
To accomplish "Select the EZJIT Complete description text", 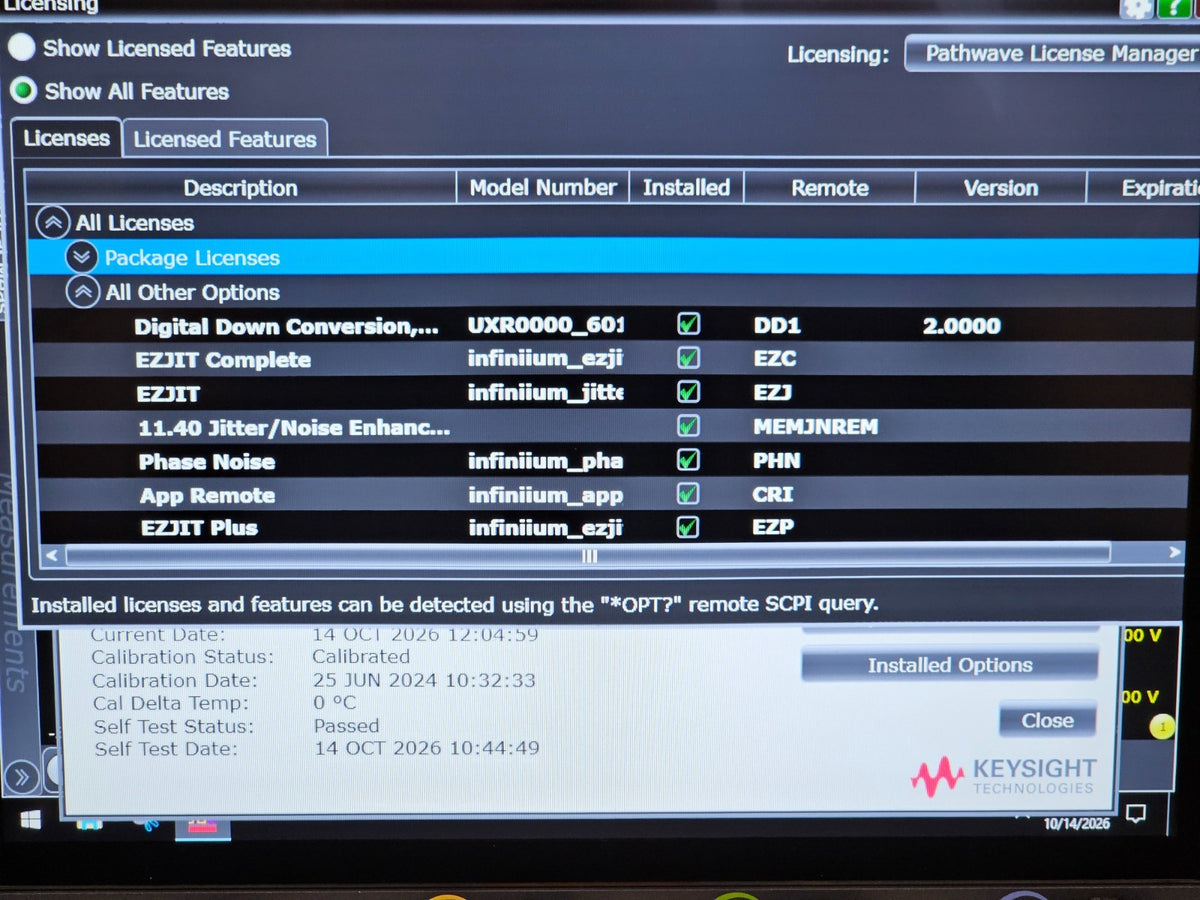I will [223, 359].
